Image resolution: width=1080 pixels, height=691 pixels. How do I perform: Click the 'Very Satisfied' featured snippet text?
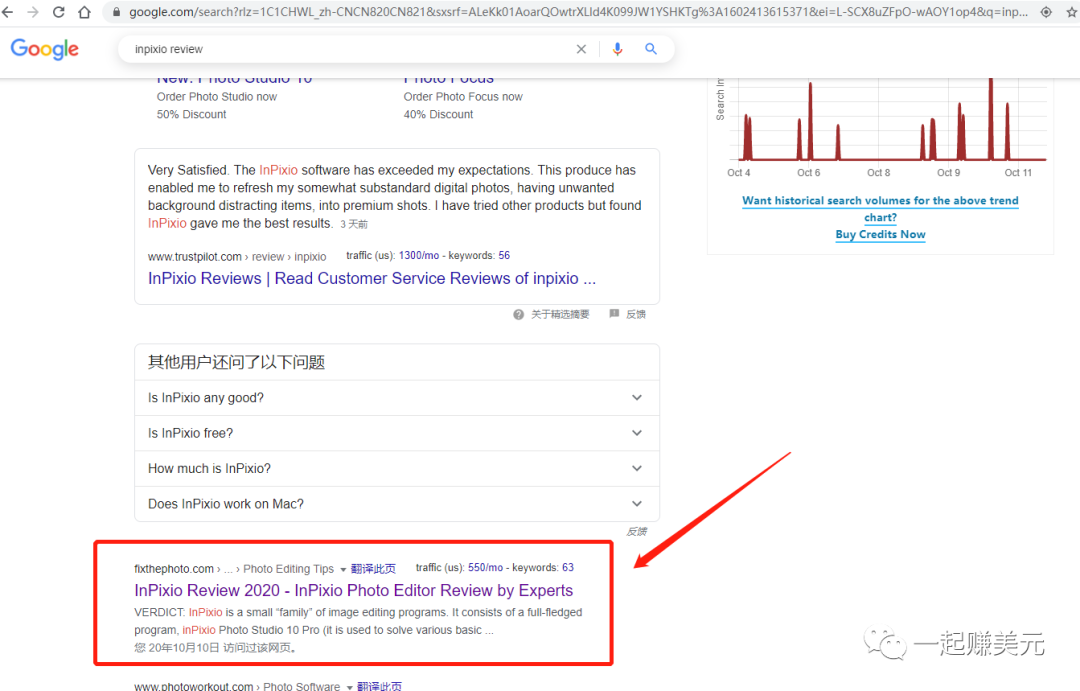point(394,197)
